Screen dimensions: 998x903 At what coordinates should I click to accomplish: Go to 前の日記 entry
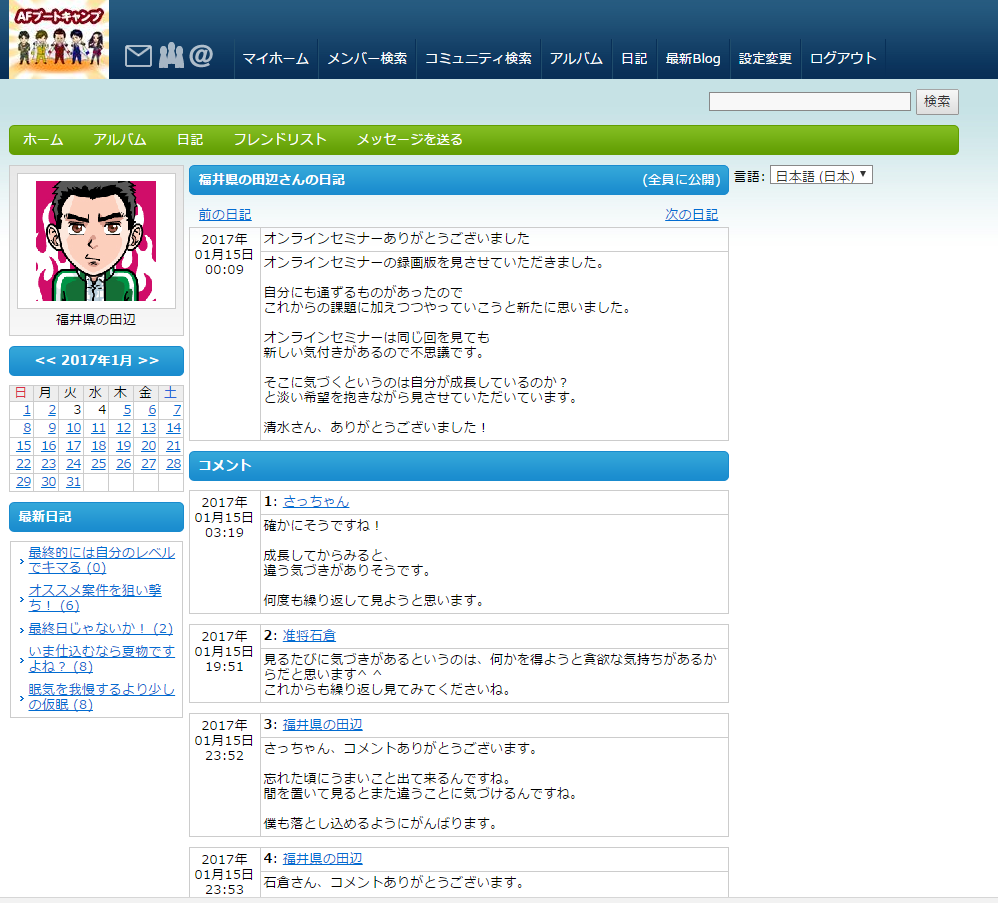[x=225, y=215]
